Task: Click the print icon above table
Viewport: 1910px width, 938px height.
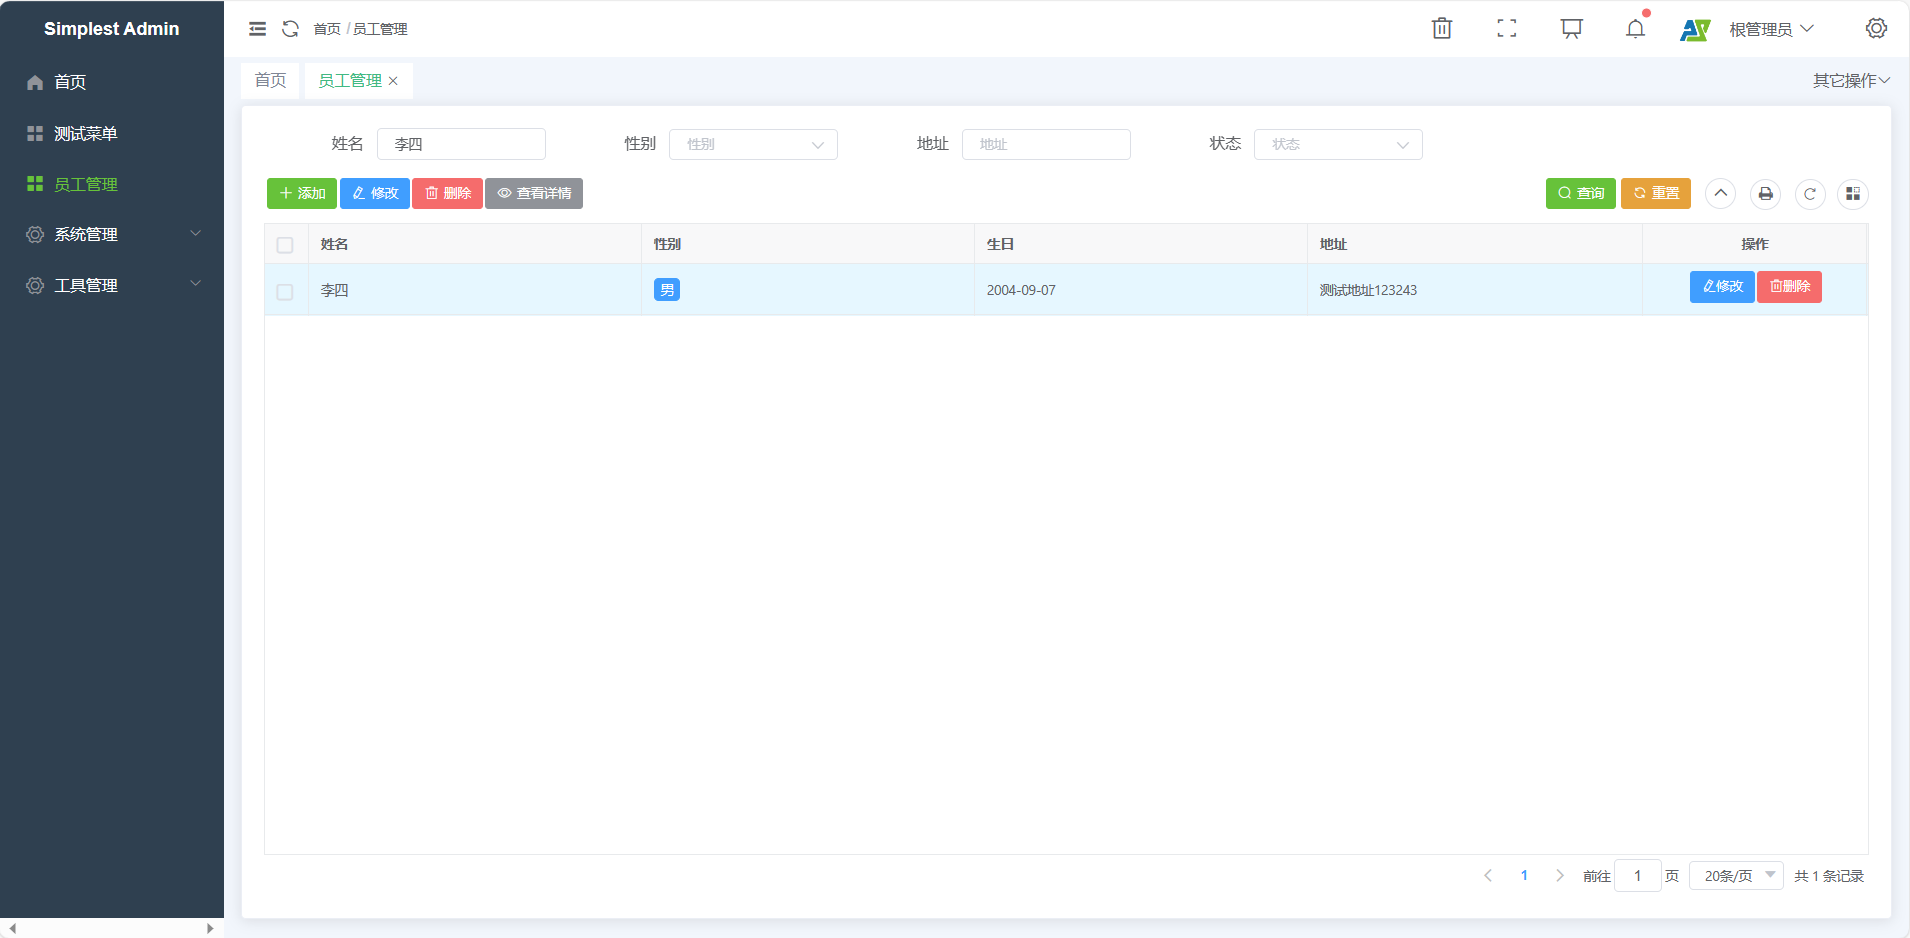Action: click(1765, 194)
